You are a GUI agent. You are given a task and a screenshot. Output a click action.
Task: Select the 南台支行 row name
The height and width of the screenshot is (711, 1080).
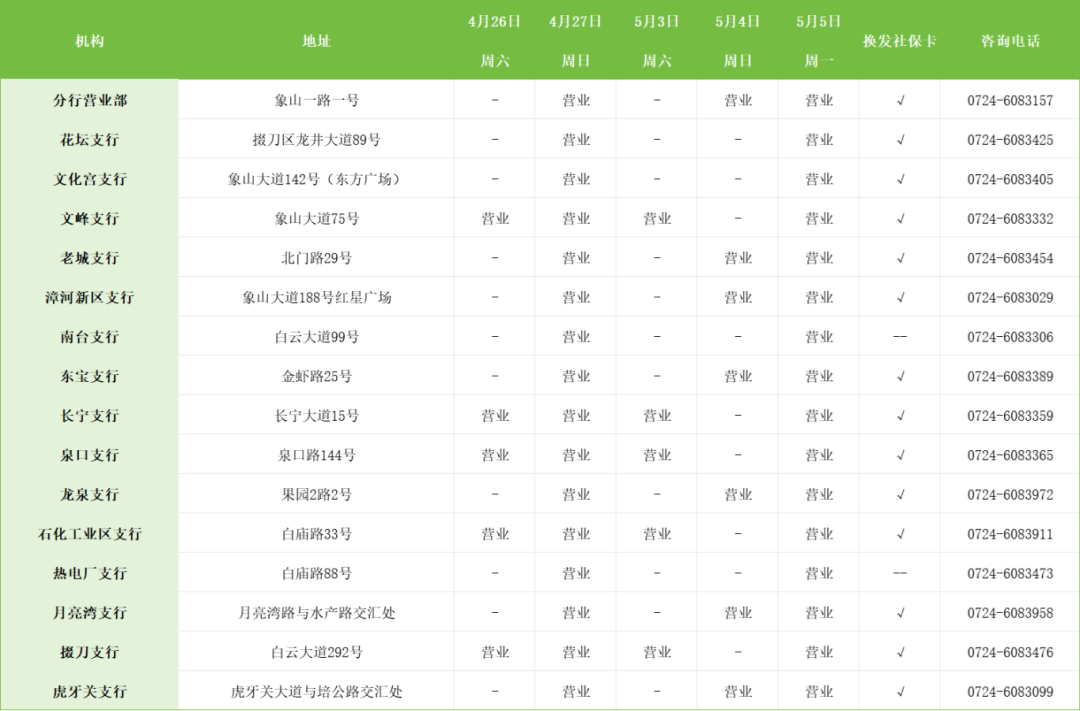(90, 337)
